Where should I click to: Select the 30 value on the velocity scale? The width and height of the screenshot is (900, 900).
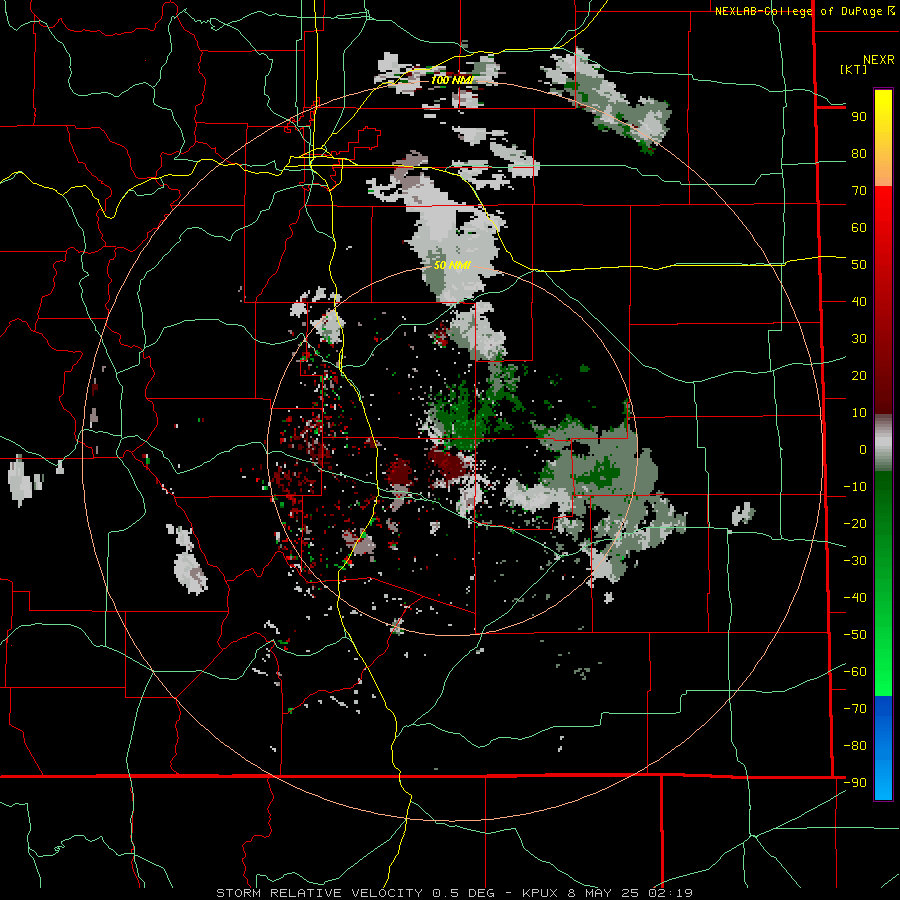coord(859,339)
